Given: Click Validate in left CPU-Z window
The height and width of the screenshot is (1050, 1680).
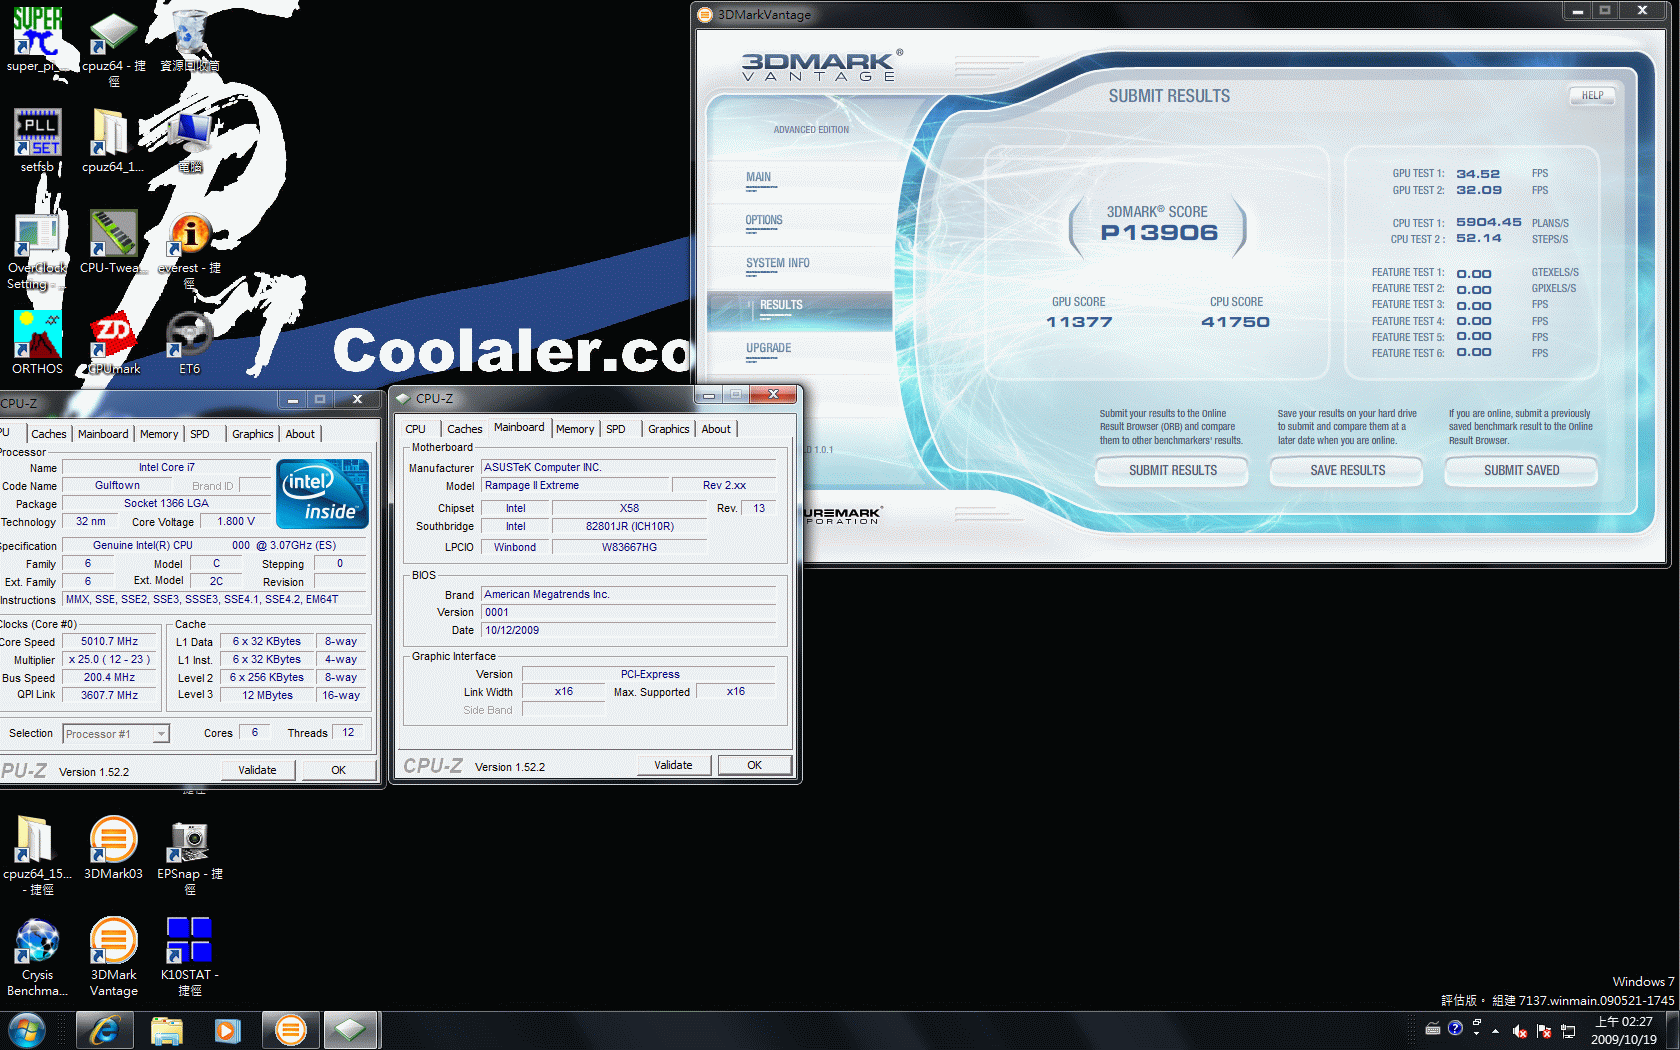Looking at the screenshot, I should [x=257, y=770].
